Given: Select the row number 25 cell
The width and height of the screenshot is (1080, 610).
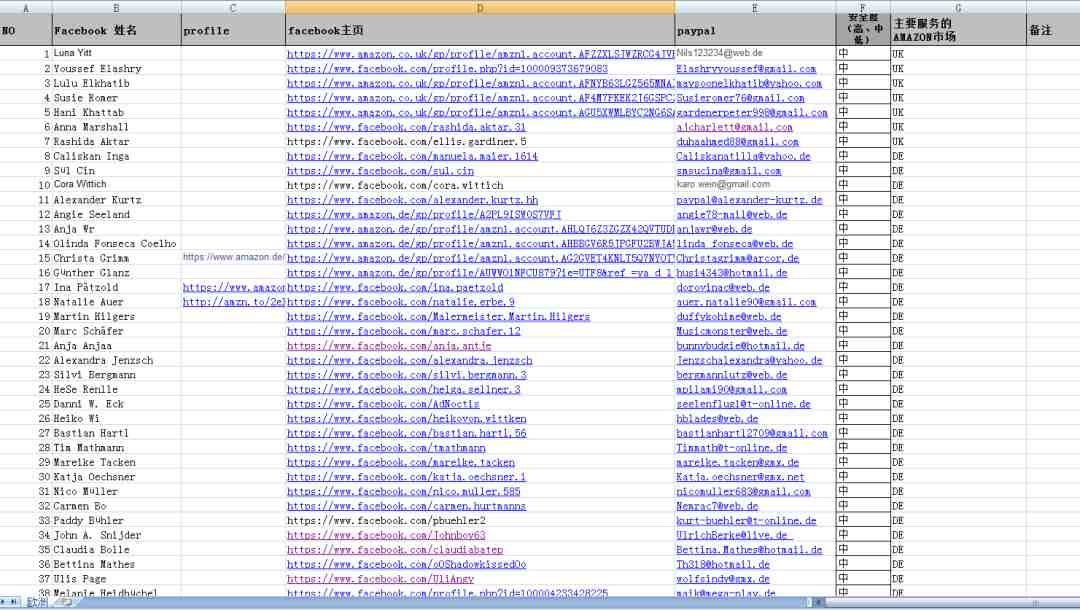Looking at the screenshot, I should coord(25,404).
